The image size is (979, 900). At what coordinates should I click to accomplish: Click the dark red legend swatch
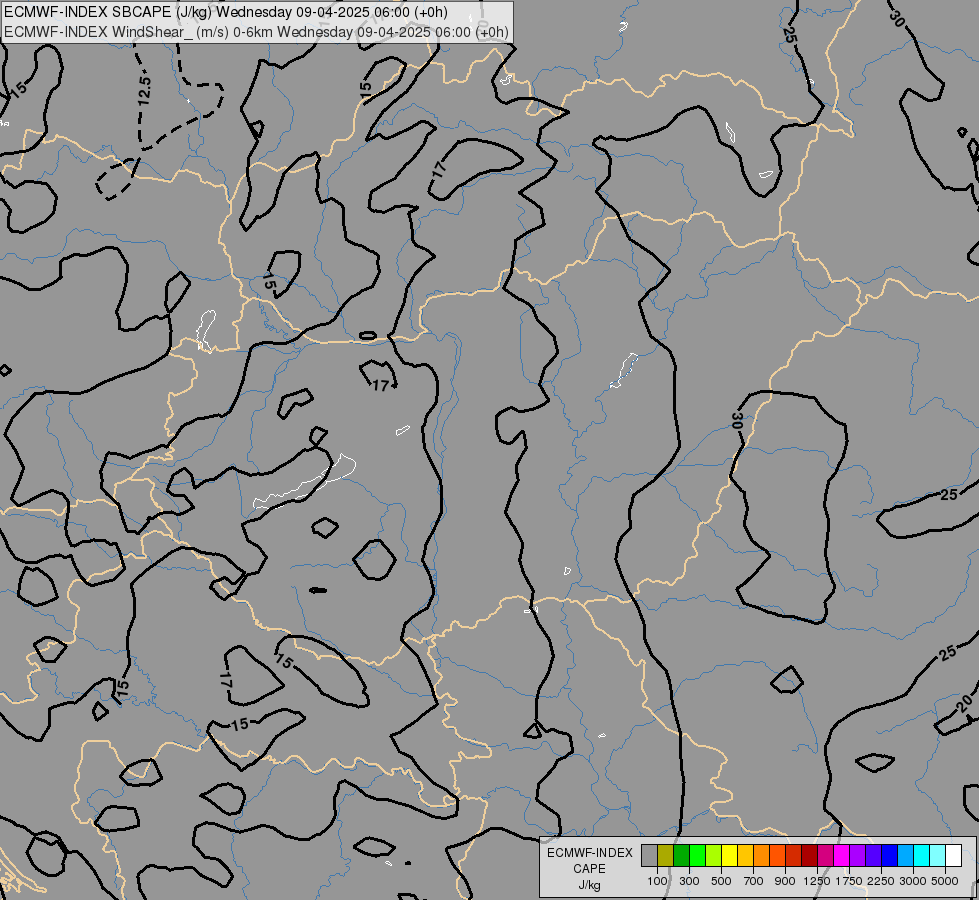[x=810, y=856]
